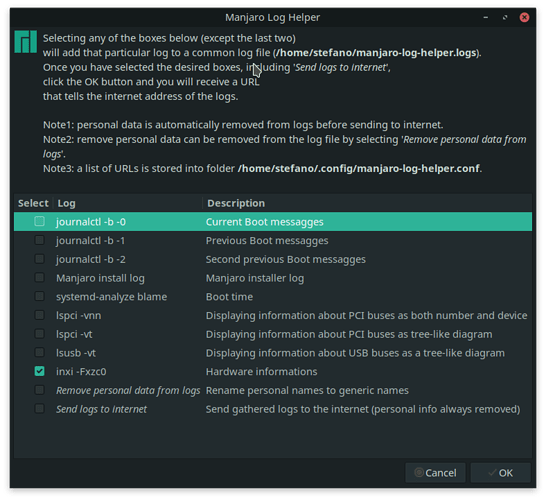The height and width of the screenshot is (500, 546).
Task: Click the 'systemd-analyze blame' label
Action: tap(111, 297)
